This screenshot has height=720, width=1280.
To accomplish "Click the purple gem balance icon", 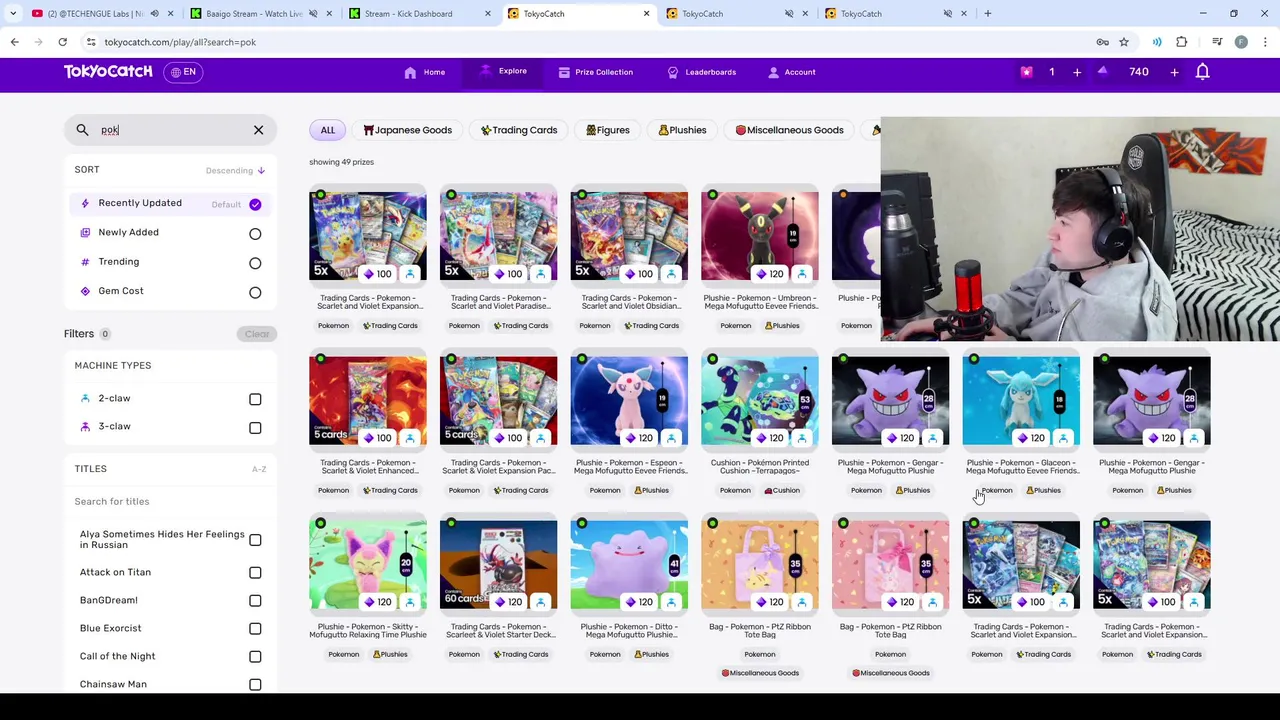I will point(1102,72).
